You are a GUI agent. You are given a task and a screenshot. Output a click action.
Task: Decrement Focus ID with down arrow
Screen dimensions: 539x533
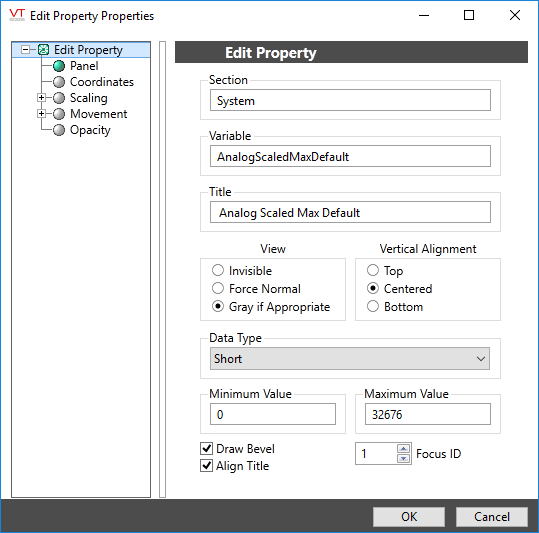click(404, 458)
